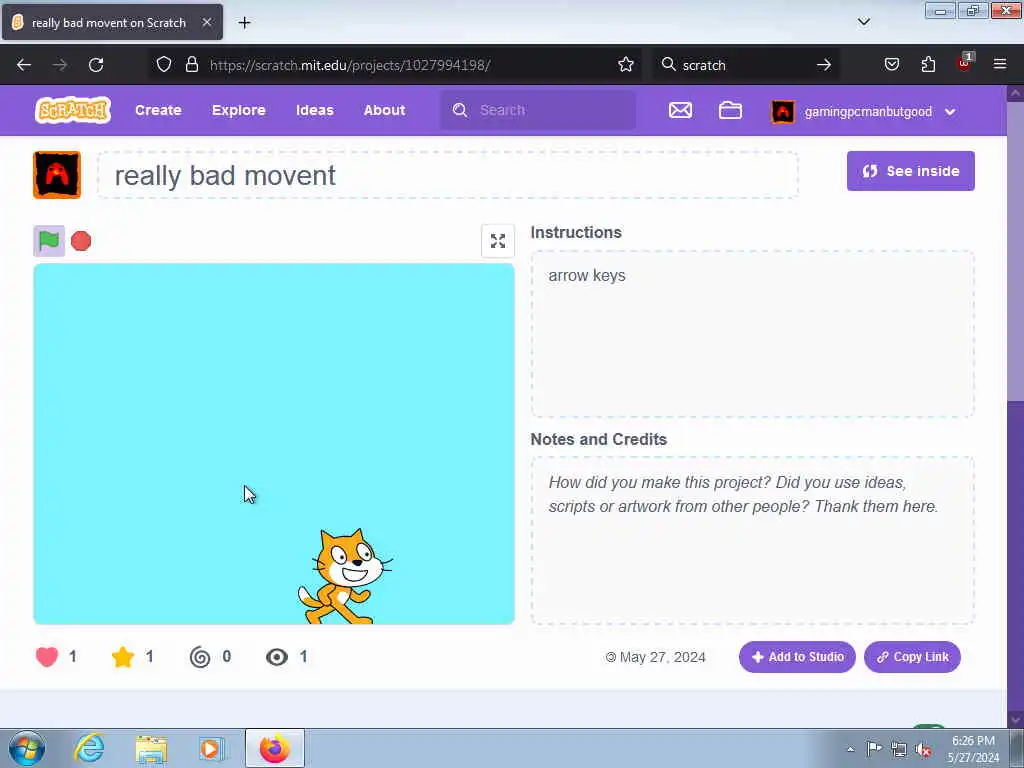Click the views eye icon

pos(277,657)
